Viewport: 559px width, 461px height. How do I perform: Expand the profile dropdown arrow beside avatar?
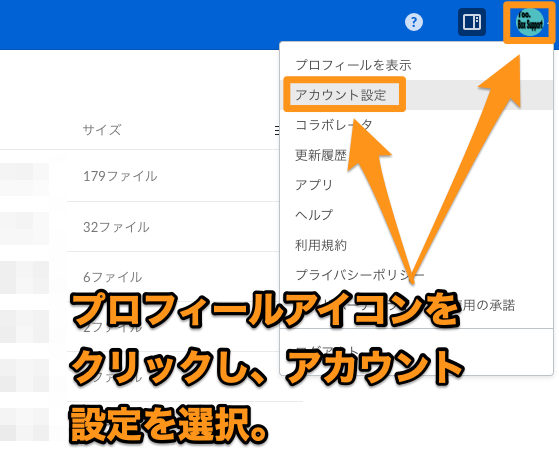coord(549,23)
